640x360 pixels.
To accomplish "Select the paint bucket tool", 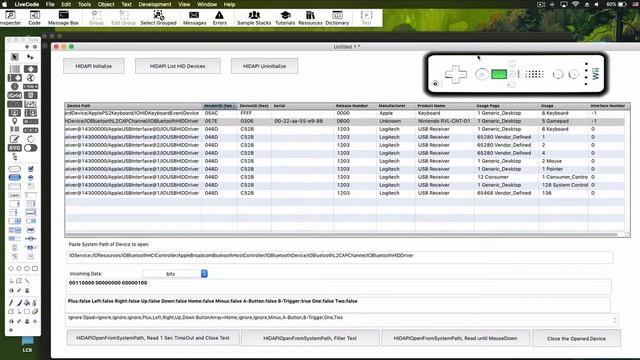I will tap(27, 303).
